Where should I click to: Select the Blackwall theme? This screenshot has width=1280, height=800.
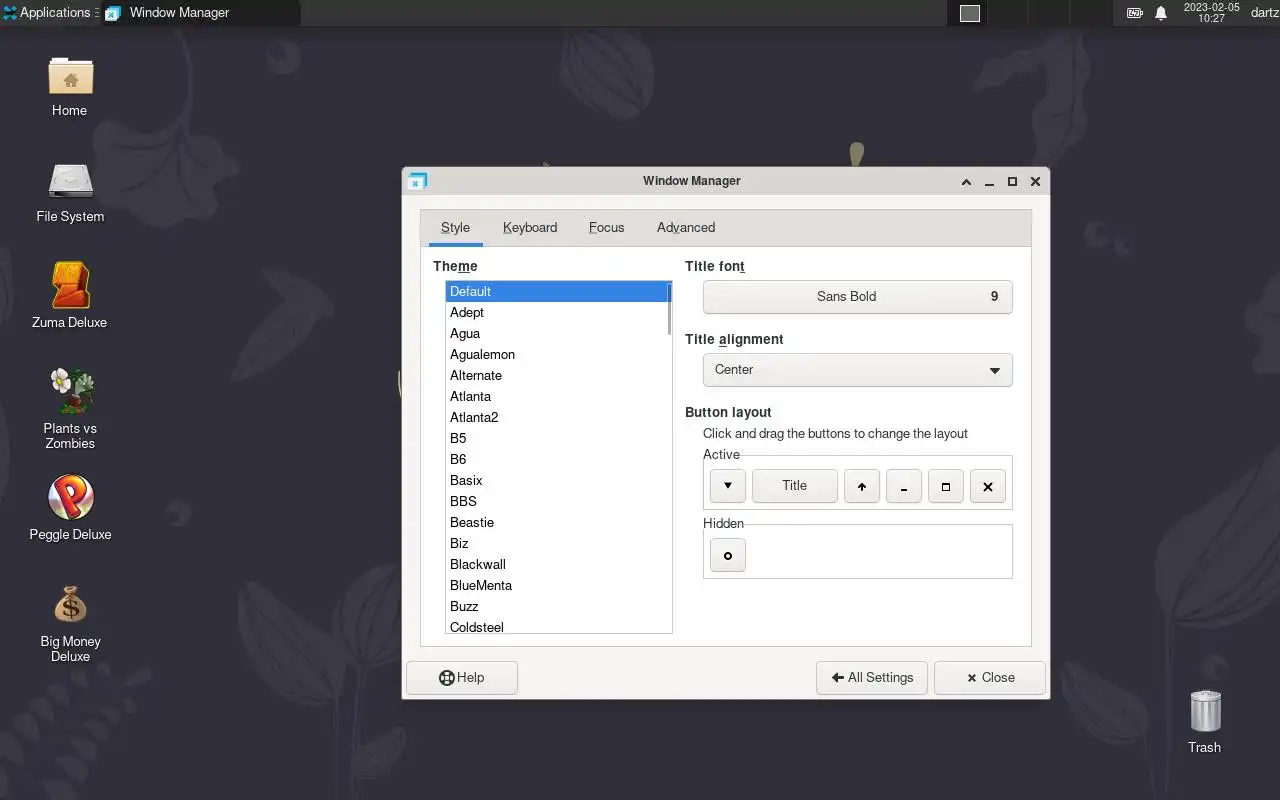tap(556, 565)
